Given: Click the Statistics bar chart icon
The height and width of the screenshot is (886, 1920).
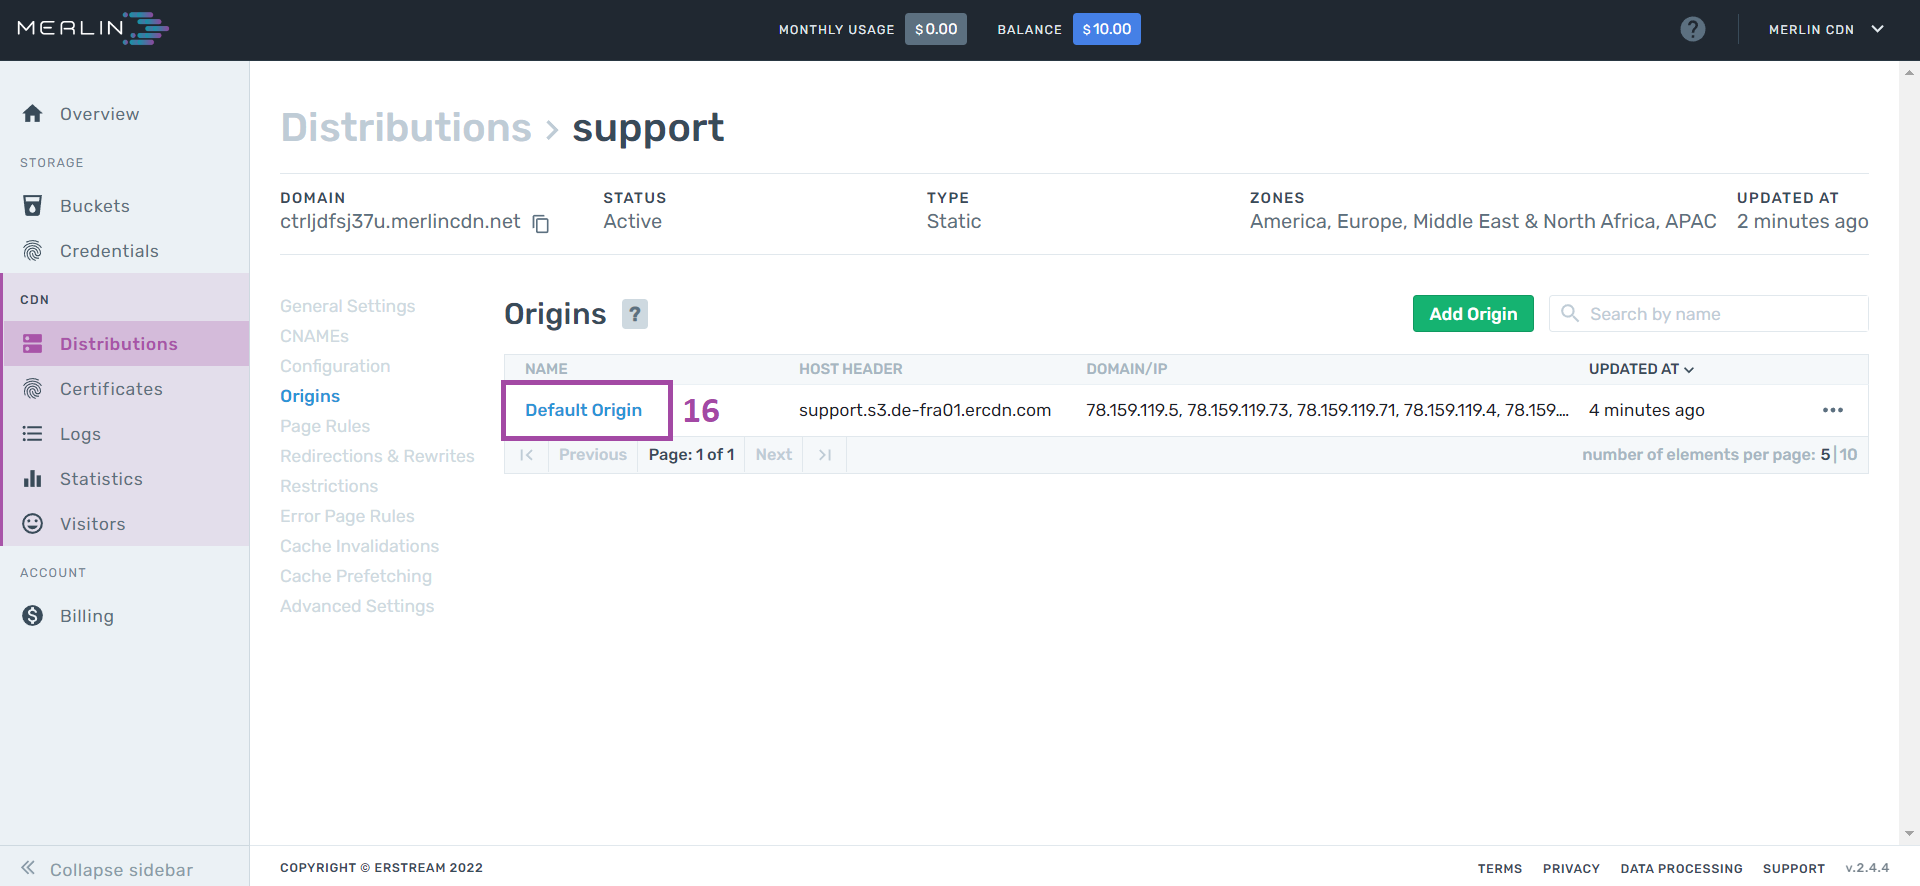Looking at the screenshot, I should point(33,479).
